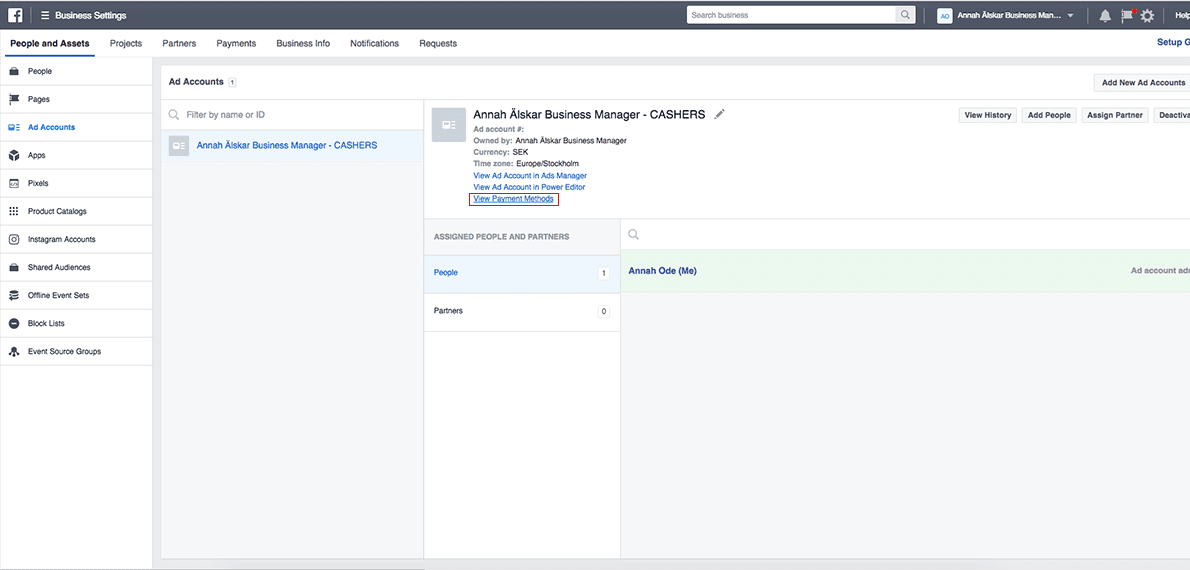The image size is (1190, 570).
Task: Click the Facebook logo icon
Action: point(15,15)
